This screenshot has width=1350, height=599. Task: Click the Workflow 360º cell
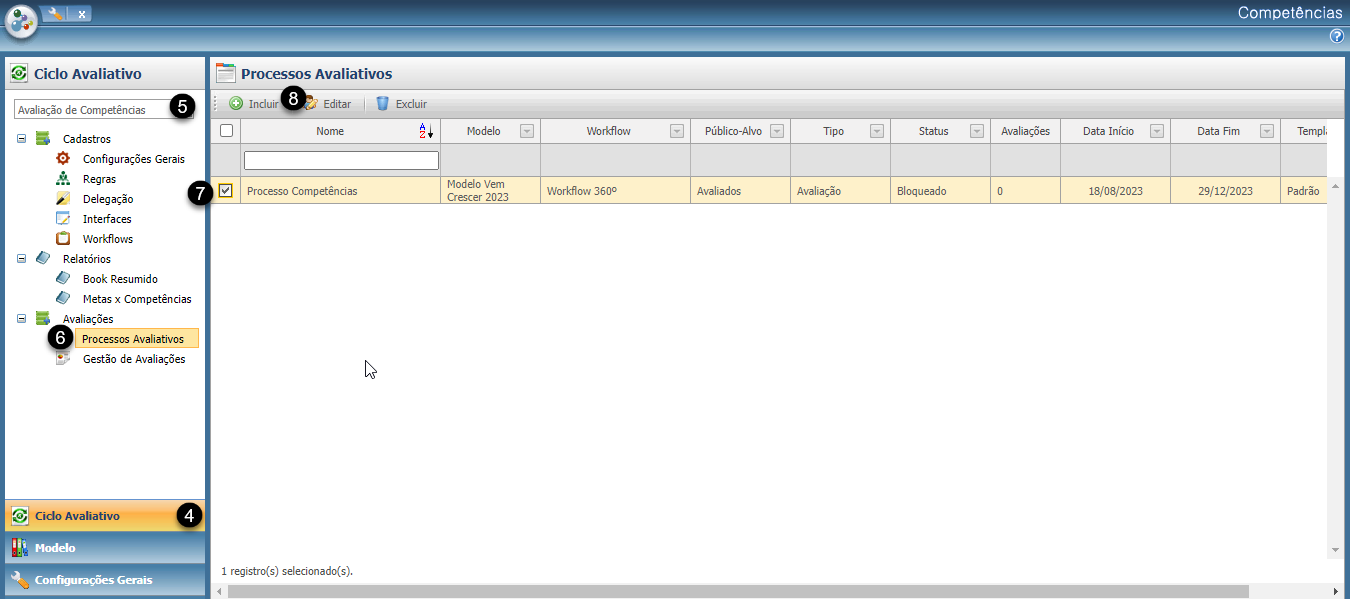[615, 191]
